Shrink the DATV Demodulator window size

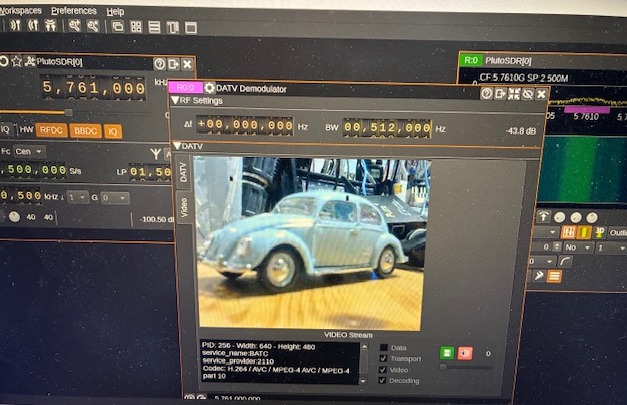click(514, 94)
